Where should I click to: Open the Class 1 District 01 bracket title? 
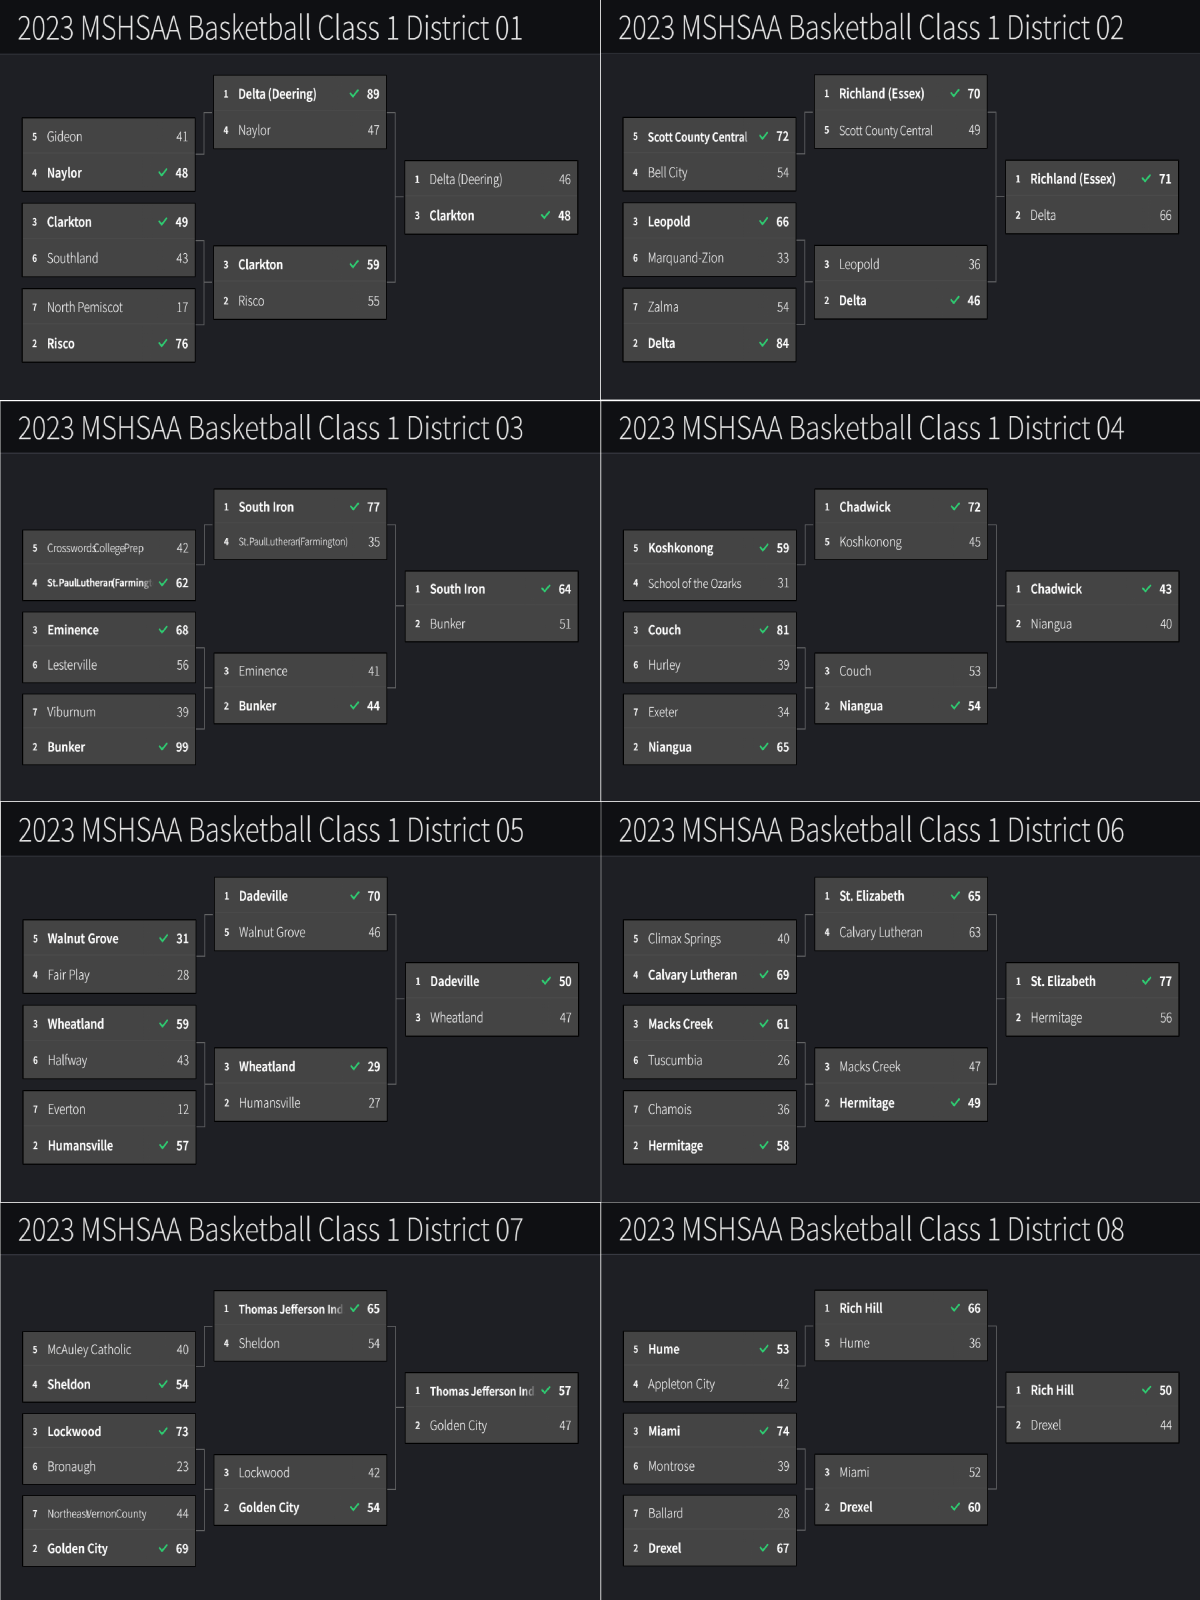click(x=270, y=28)
